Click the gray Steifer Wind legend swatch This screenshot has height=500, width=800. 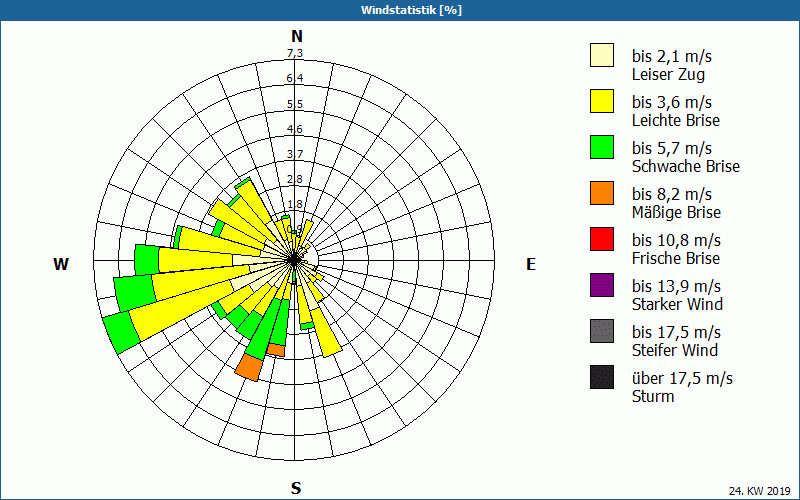coord(602,331)
